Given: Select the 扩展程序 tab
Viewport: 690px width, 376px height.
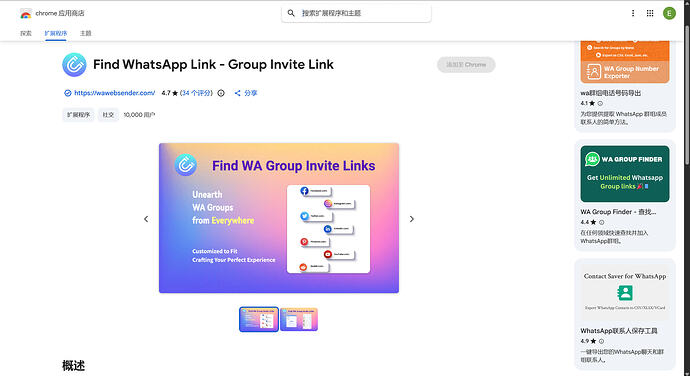Looking at the screenshot, I should coord(55,33).
